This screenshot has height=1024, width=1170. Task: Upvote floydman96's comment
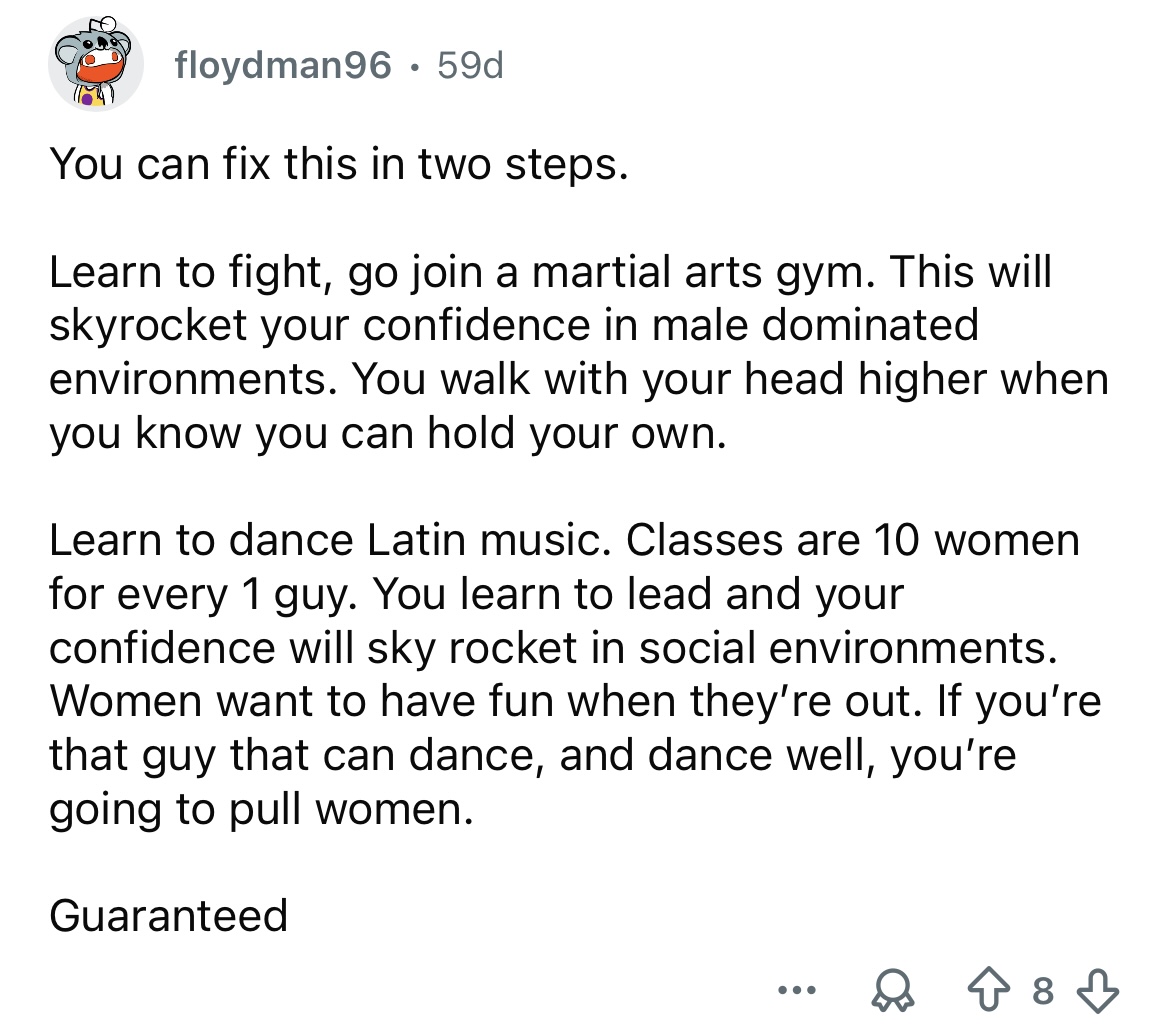coord(989,990)
